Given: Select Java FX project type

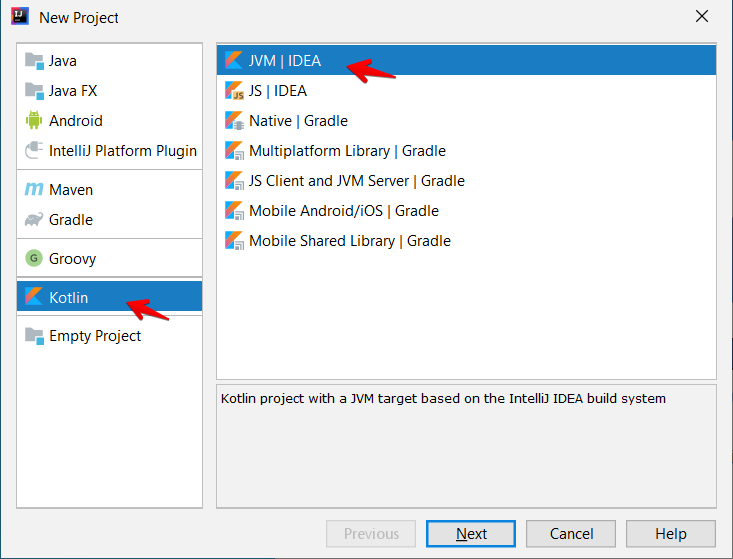Looking at the screenshot, I should pyautogui.click(x=73, y=90).
